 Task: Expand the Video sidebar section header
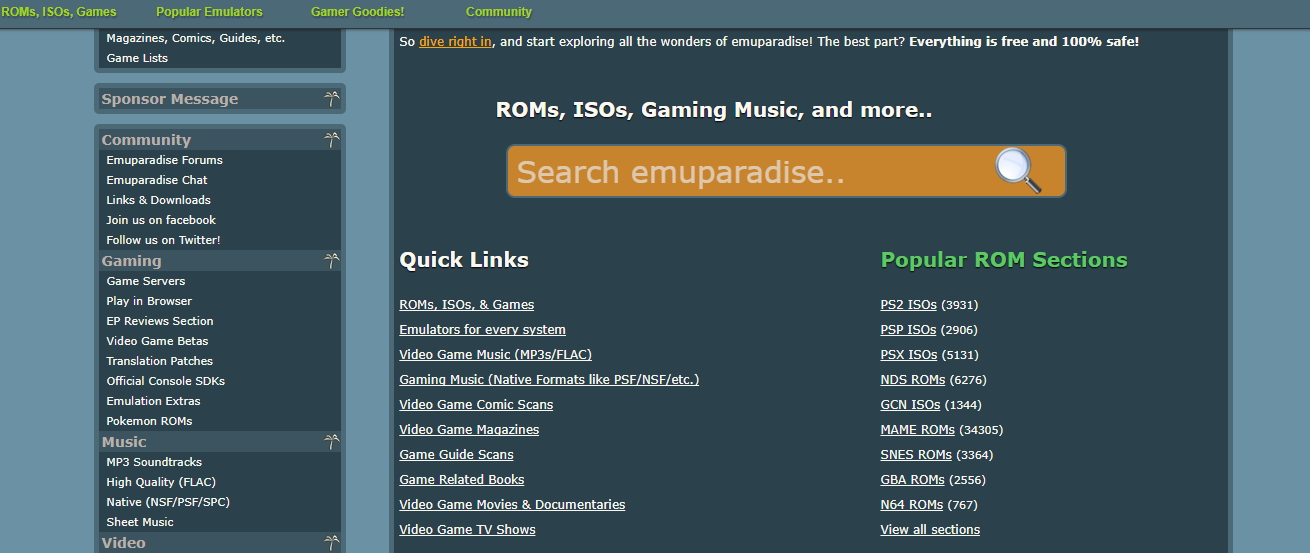click(219, 543)
